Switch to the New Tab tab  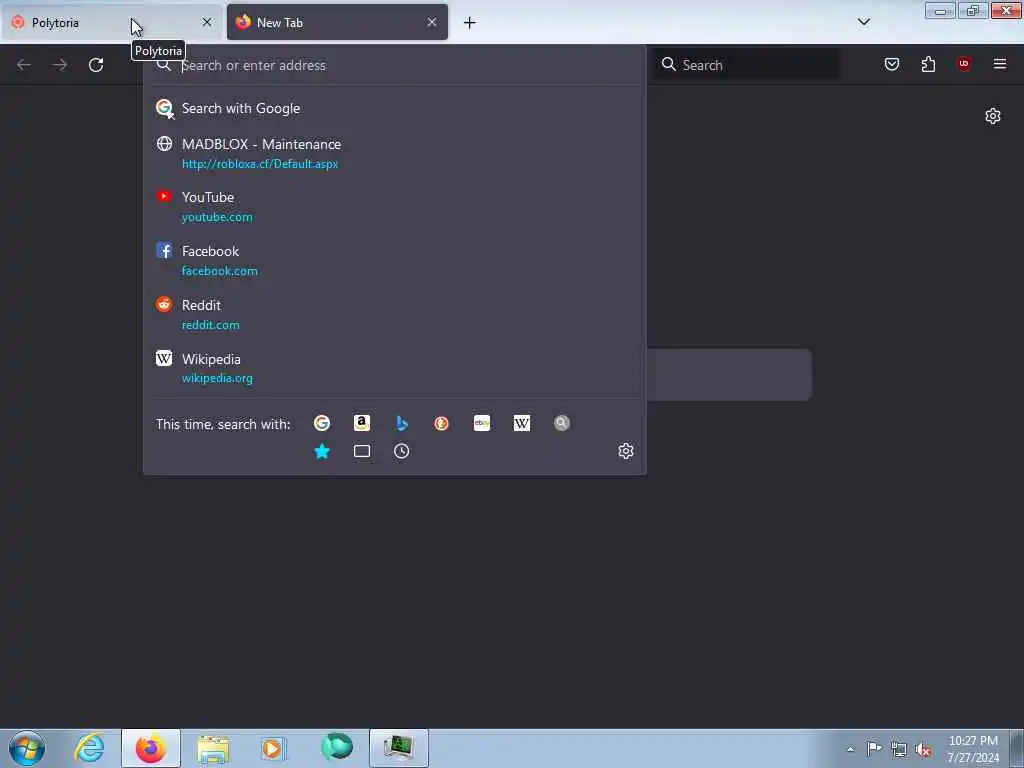(337, 22)
